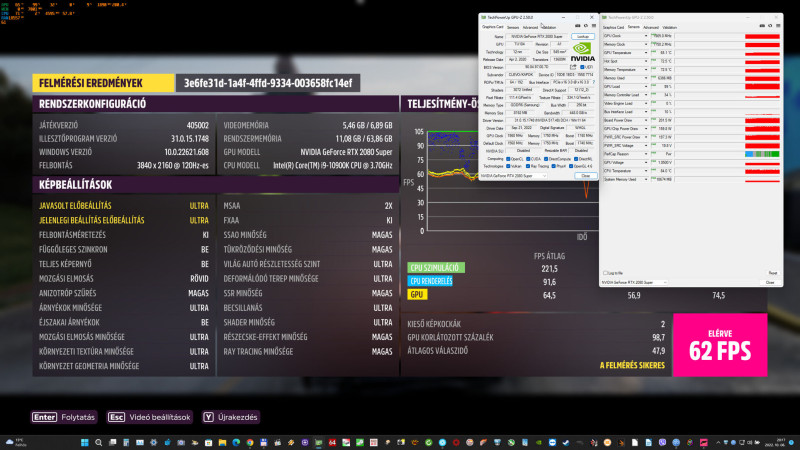Image resolution: width=800 pixels, height=450 pixels.
Task: Click the Bus Interface question mark icon
Action: click(x=594, y=82)
